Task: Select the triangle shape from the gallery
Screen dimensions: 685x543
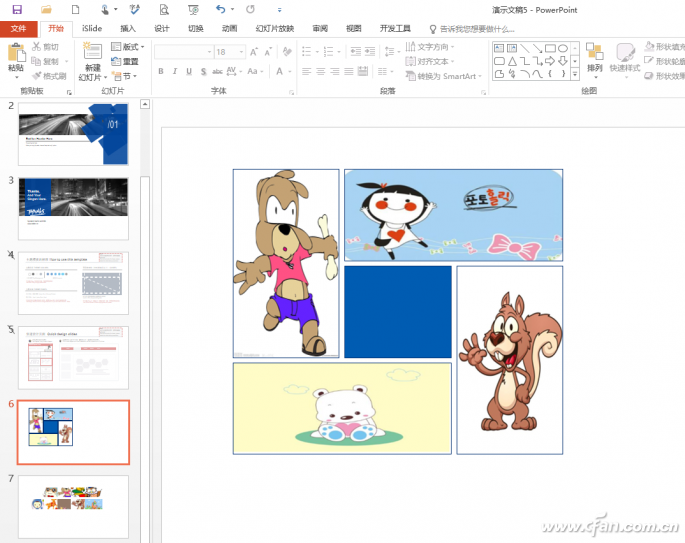Action: (512, 61)
